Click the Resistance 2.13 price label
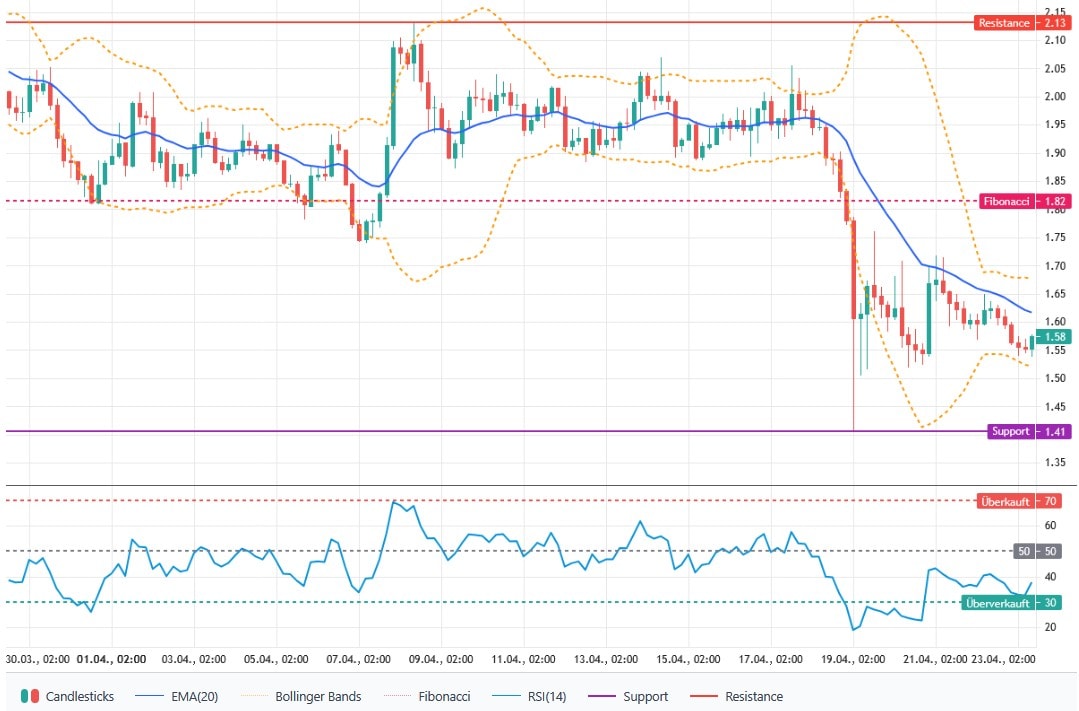Viewport: 1079px width, 711px height. pyautogui.click(x=1016, y=23)
